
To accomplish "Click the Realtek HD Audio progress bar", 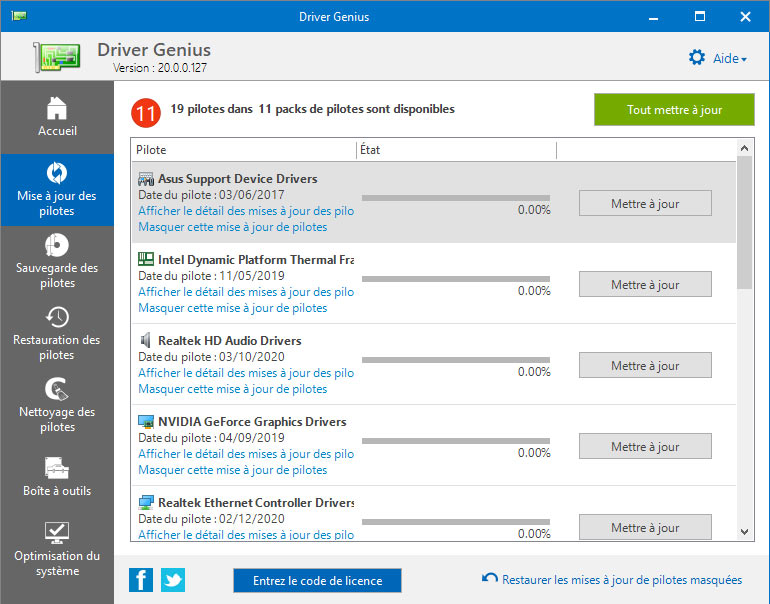I will point(456,360).
